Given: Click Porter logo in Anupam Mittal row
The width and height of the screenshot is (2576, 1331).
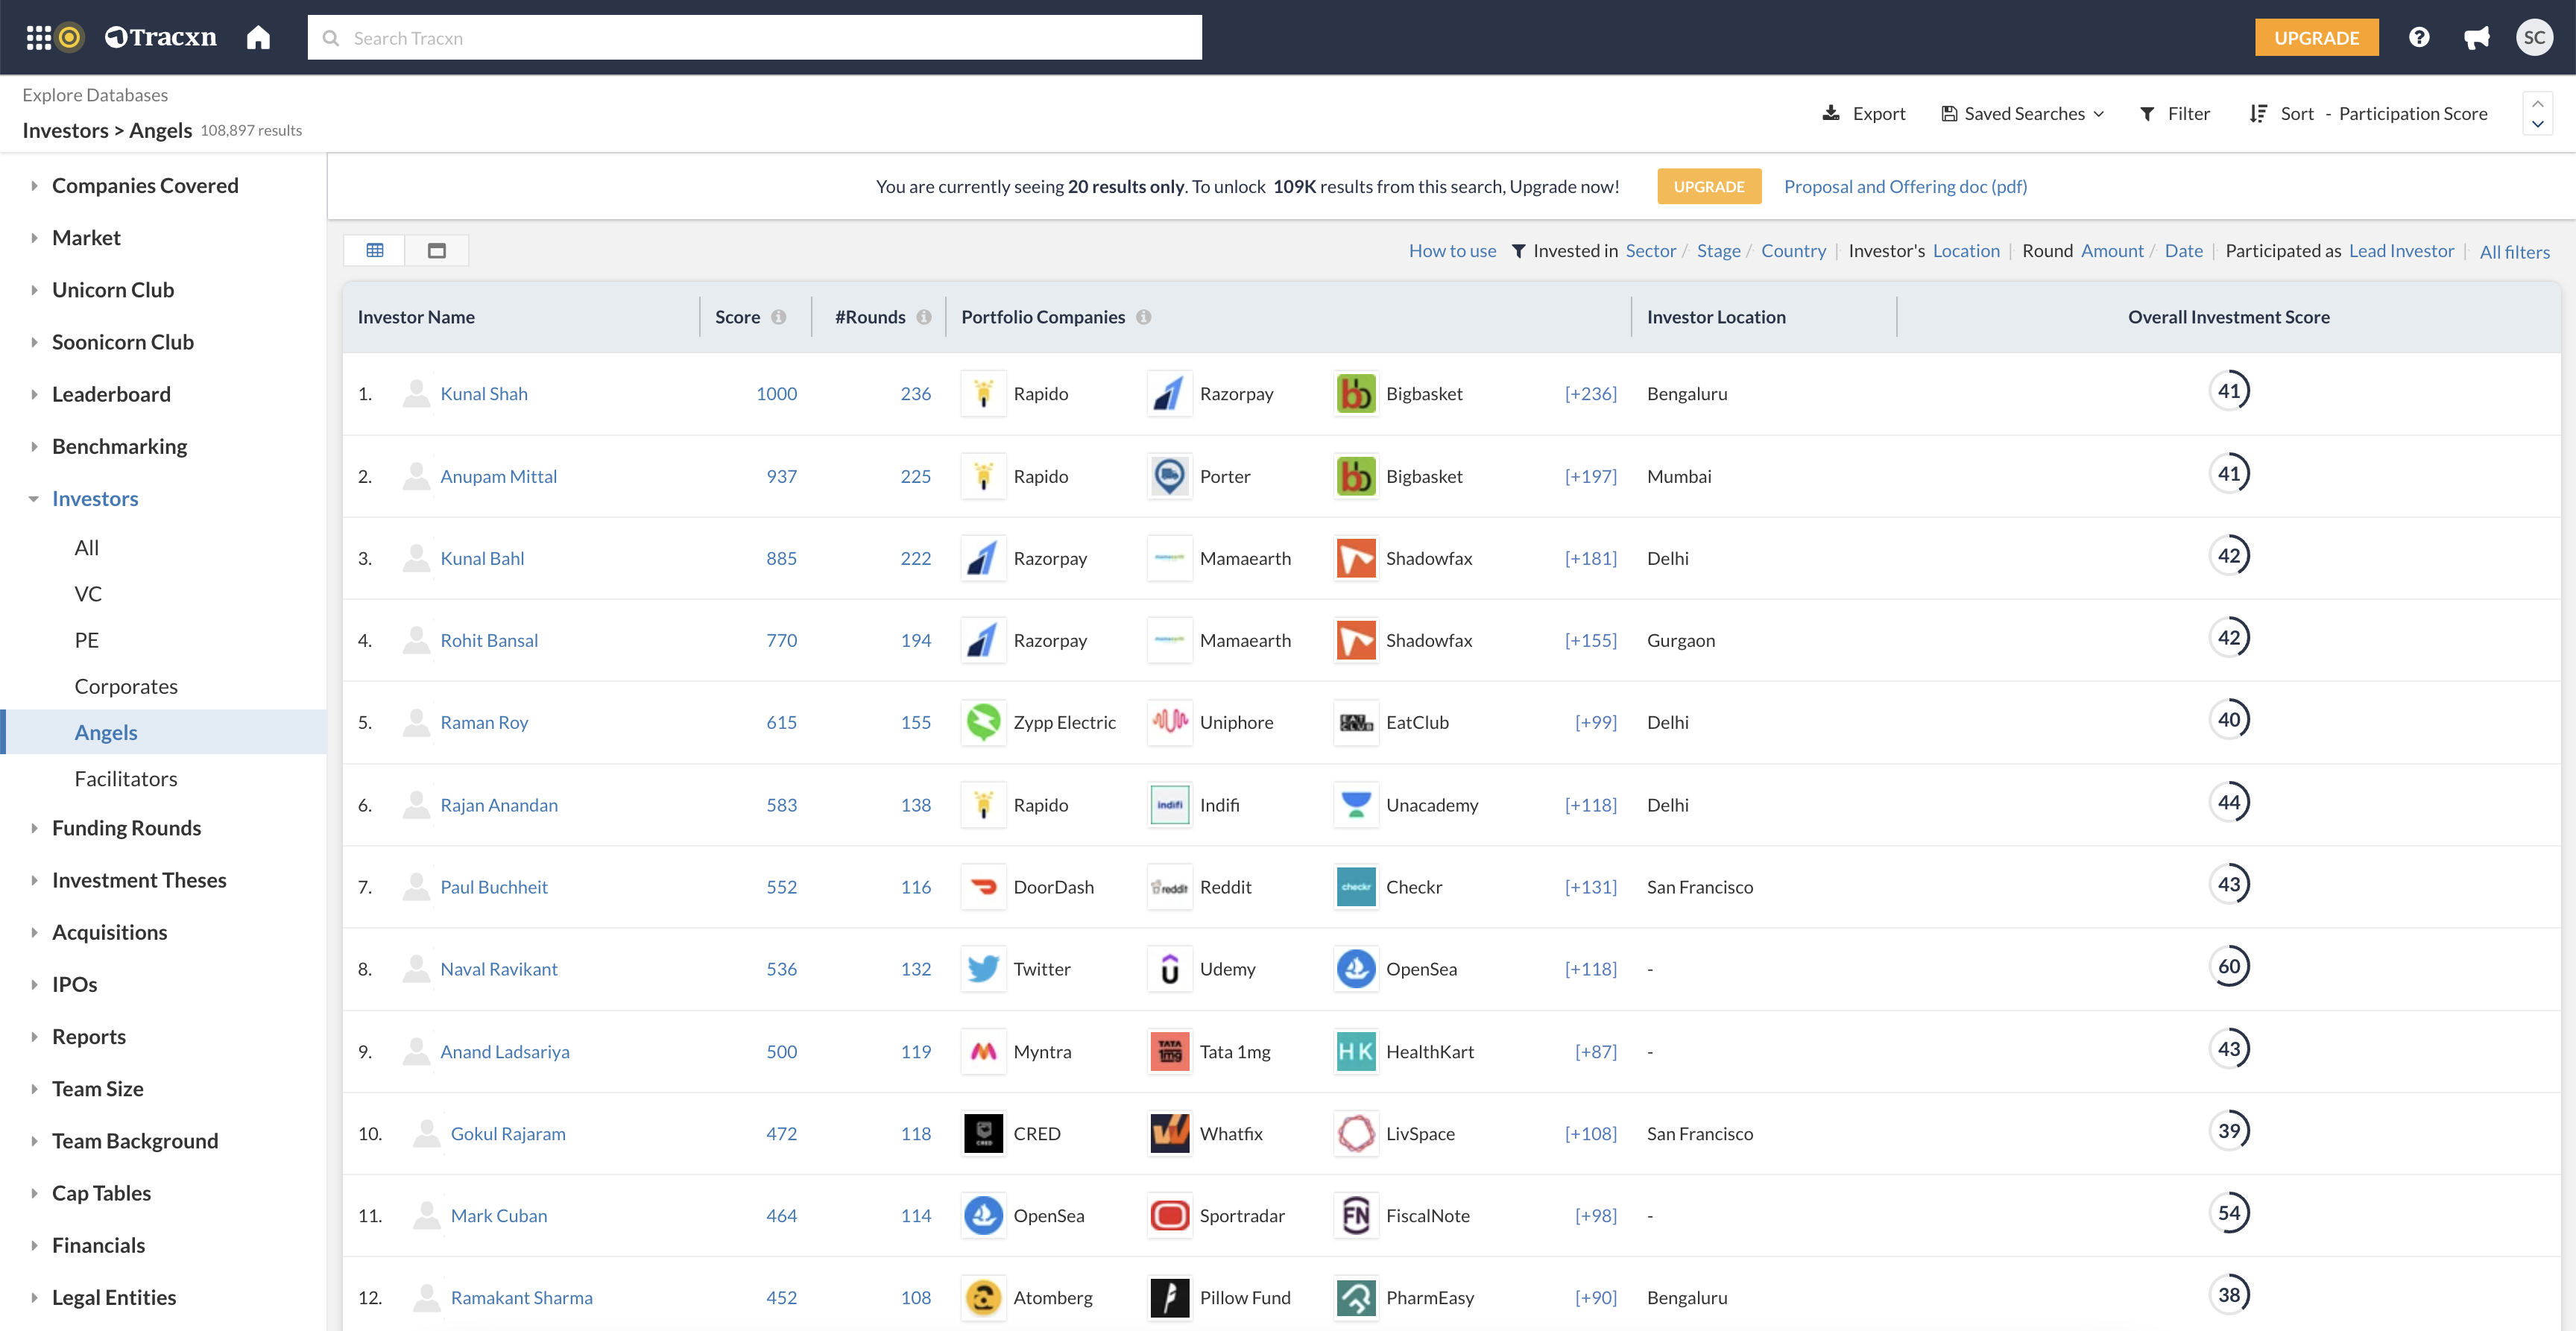Looking at the screenshot, I should pyautogui.click(x=1170, y=476).
